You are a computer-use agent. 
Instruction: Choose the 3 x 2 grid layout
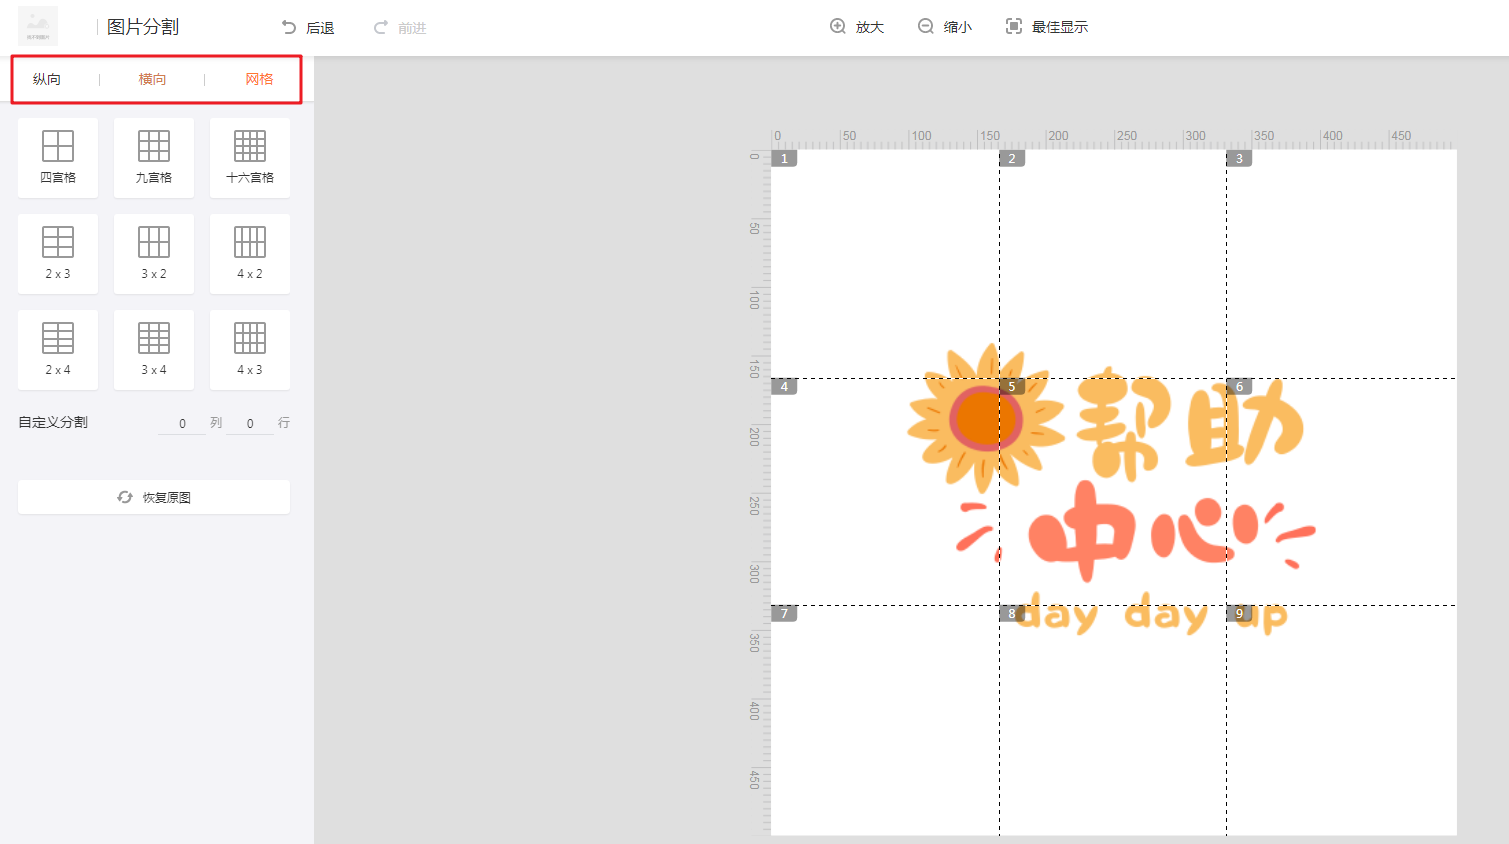tap(154, 254)
